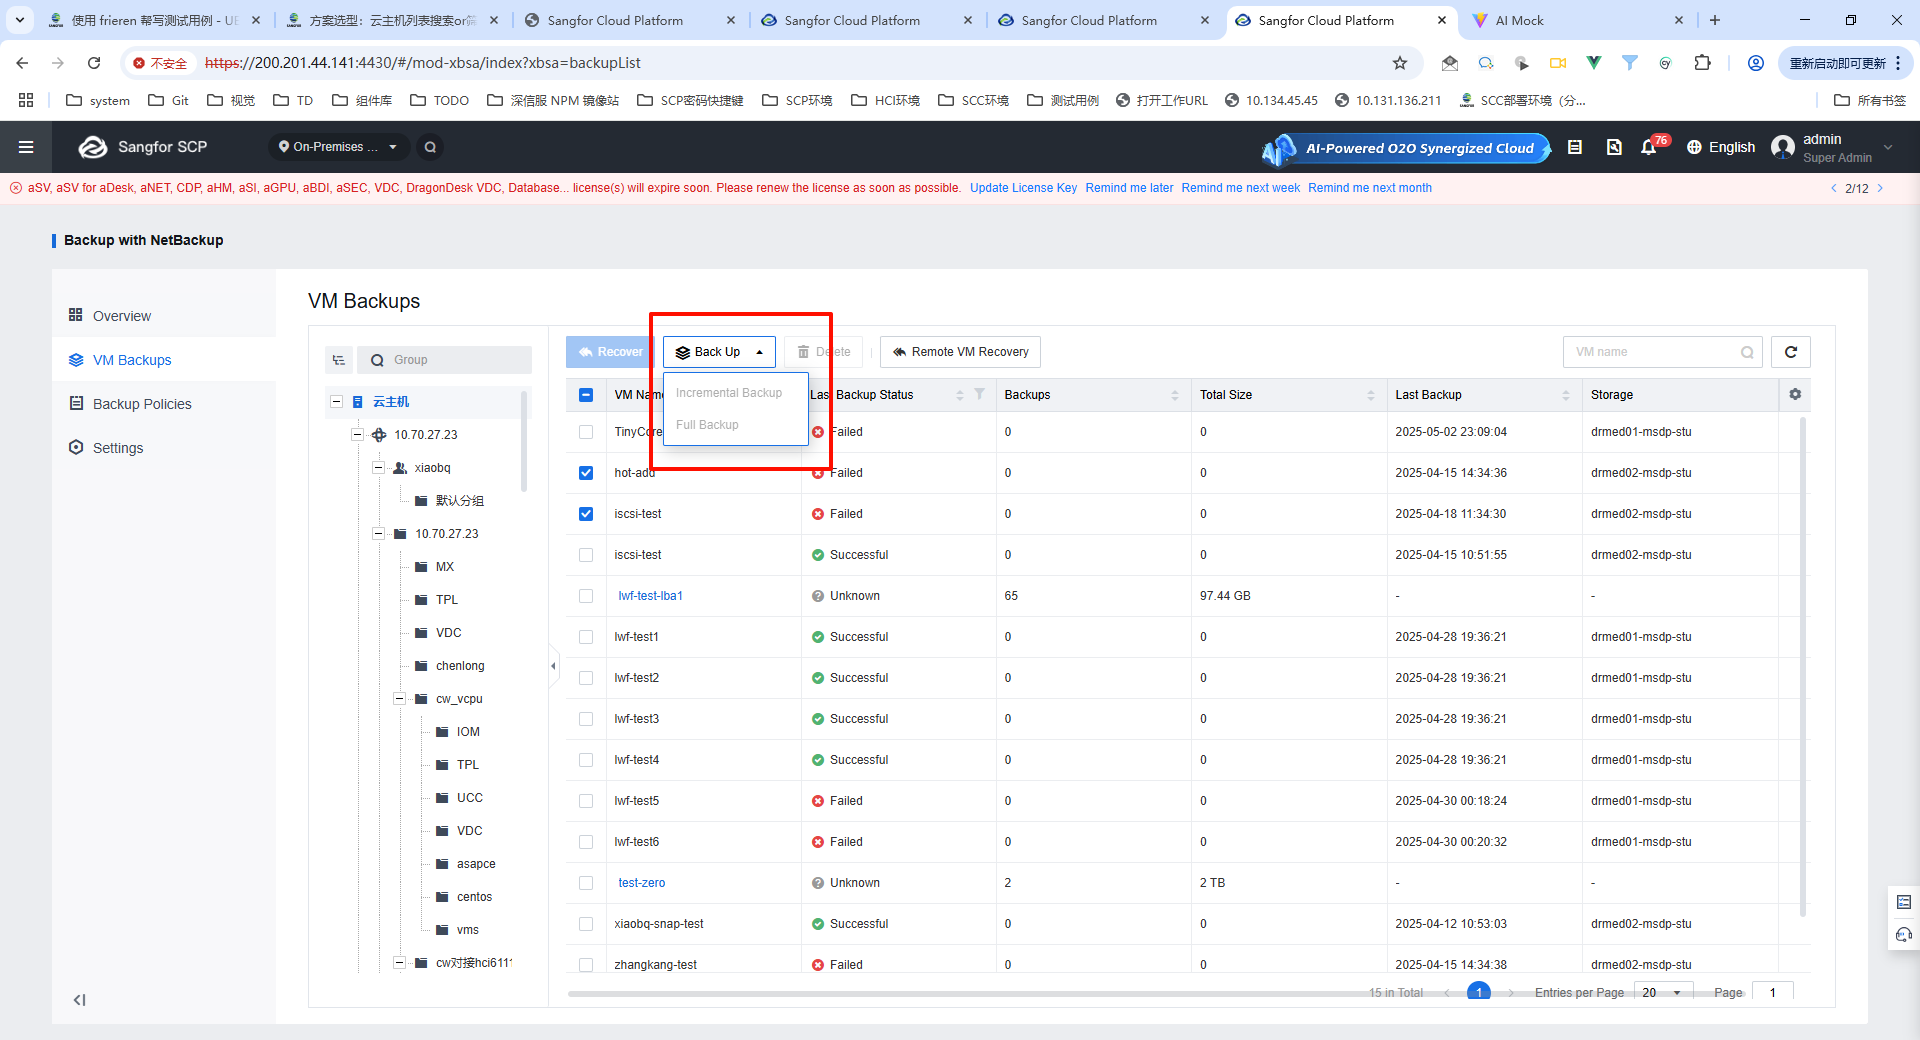
Task: Open the customer support headset icon
Action: point(1904,935)
